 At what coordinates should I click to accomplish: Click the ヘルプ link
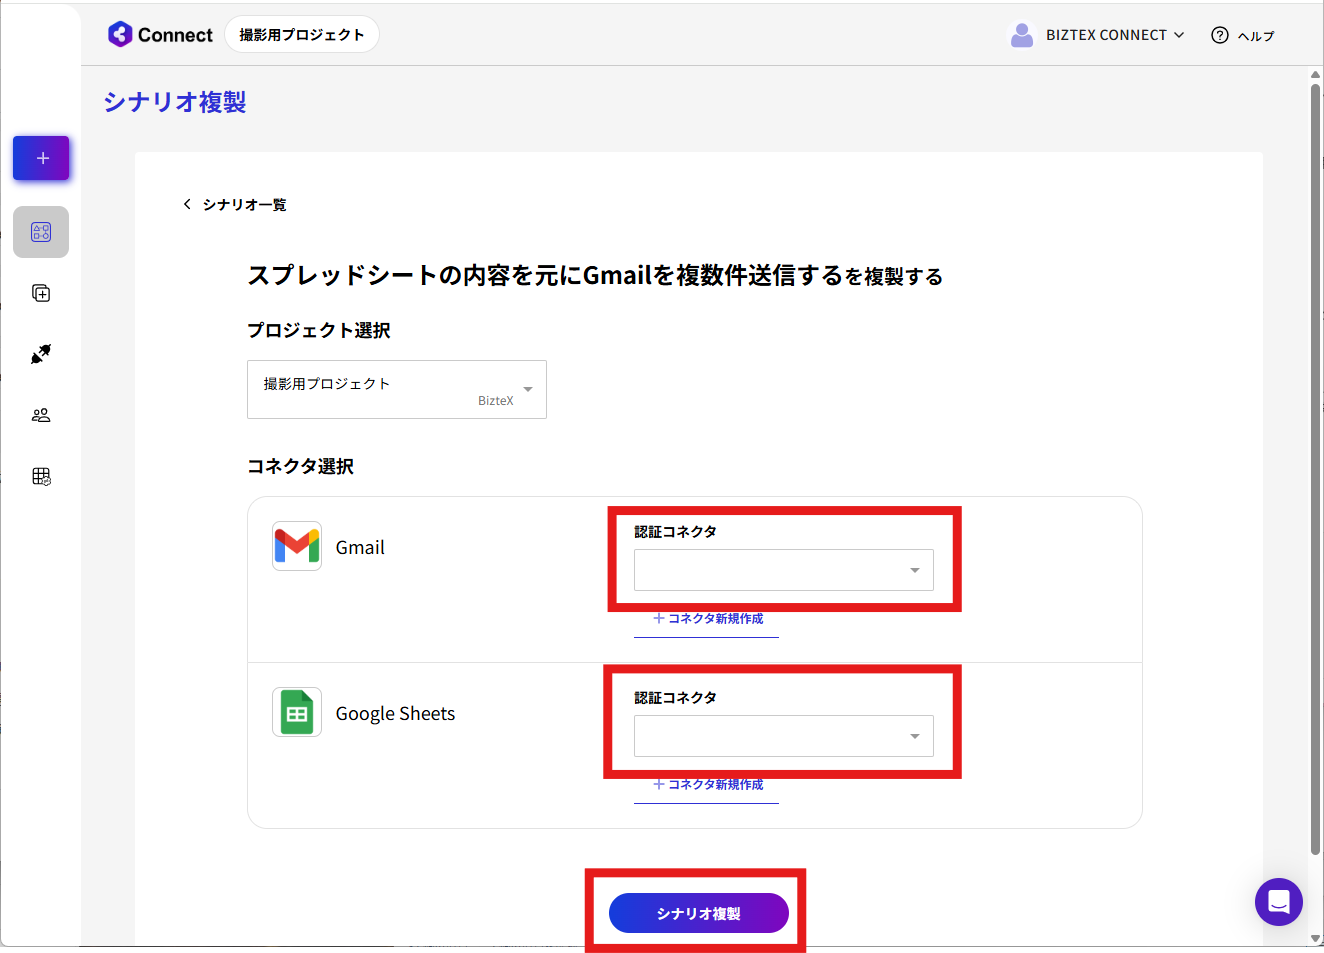click(x=1256, y=36)
